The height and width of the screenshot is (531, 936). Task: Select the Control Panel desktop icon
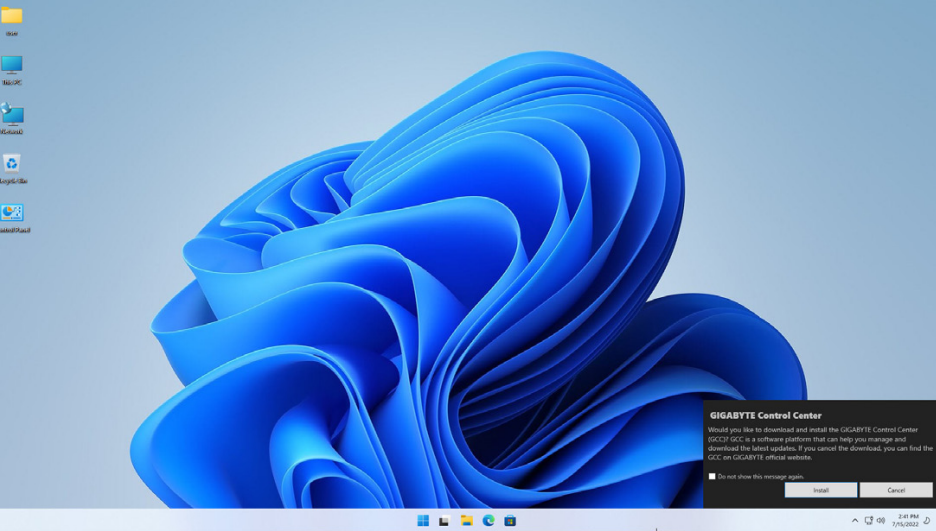(x=12, y=213)
